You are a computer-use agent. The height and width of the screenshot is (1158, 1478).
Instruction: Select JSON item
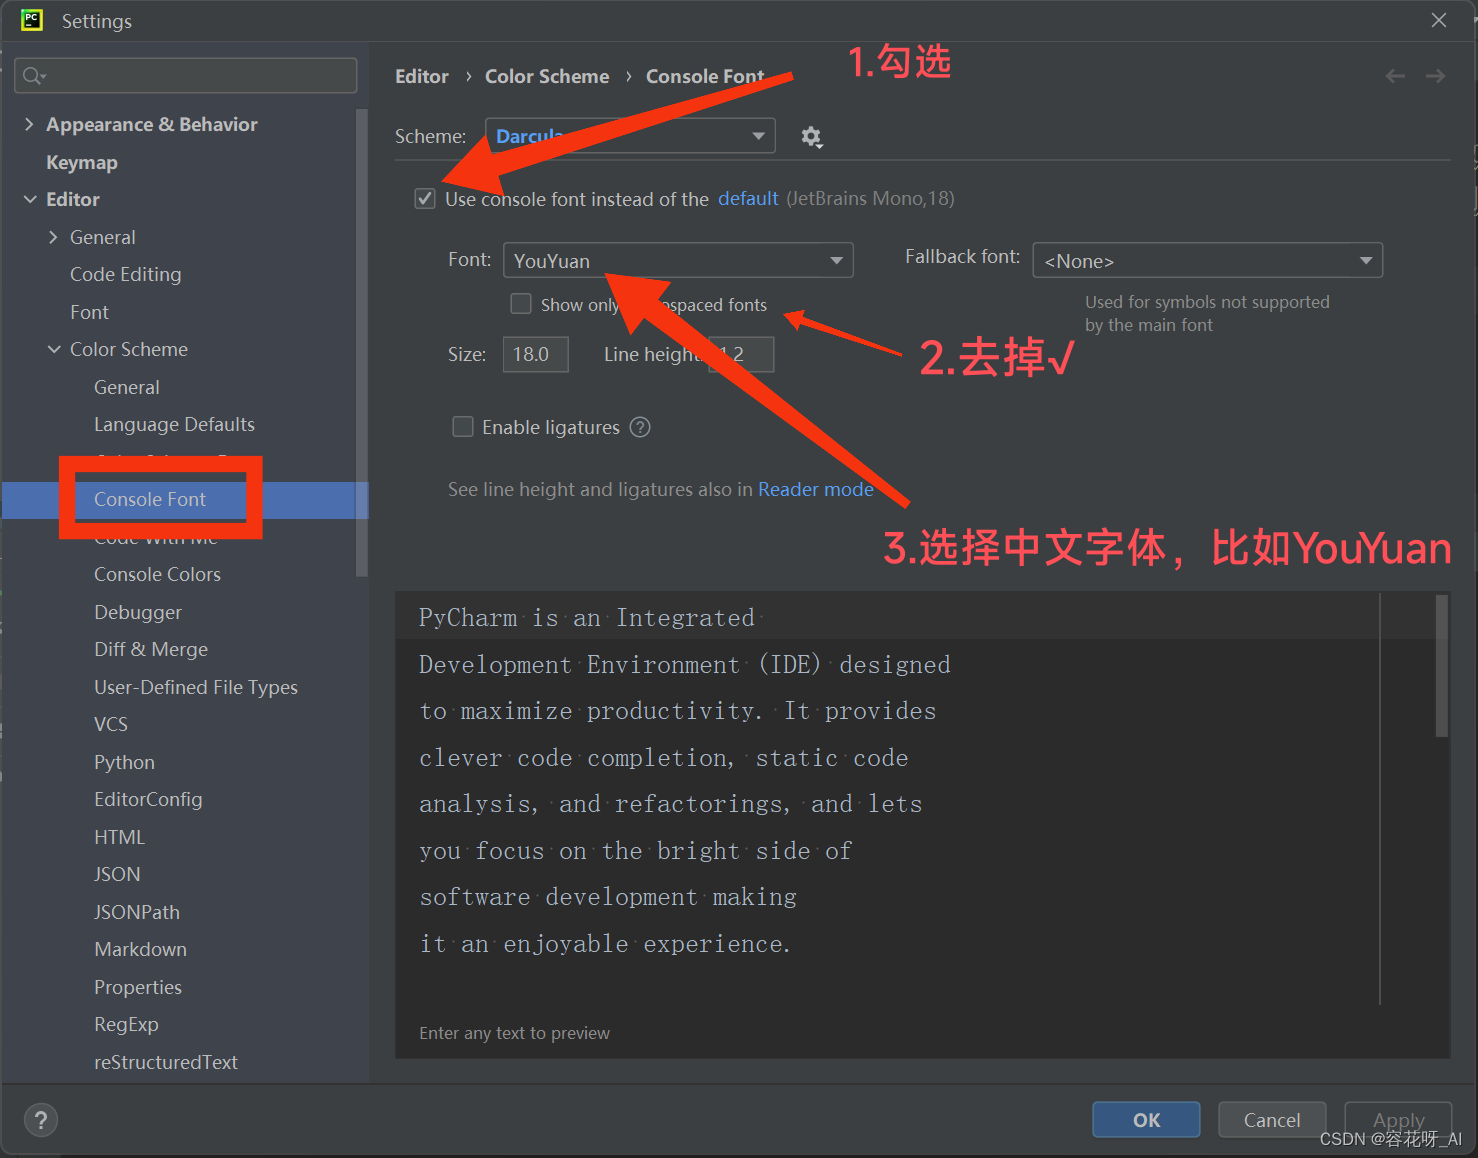pos(117,874)
